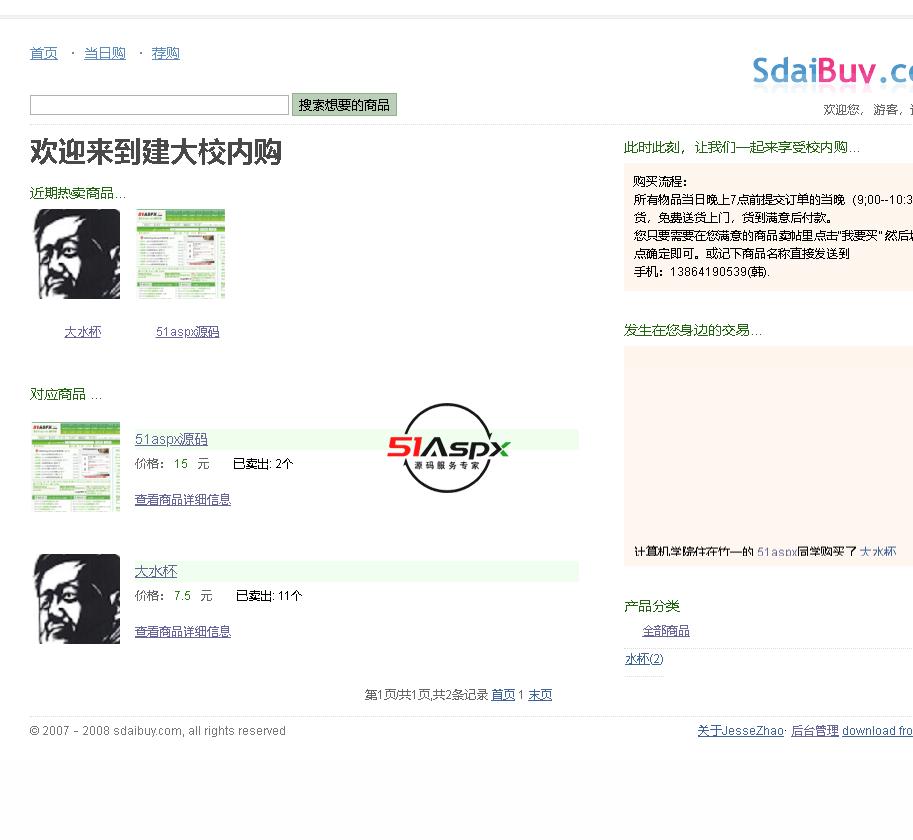Image resolution: width=913 pixels, height=840 pixels.
Task: Open the 大水杯 link under hot sellers
Action: click(83, 332)
